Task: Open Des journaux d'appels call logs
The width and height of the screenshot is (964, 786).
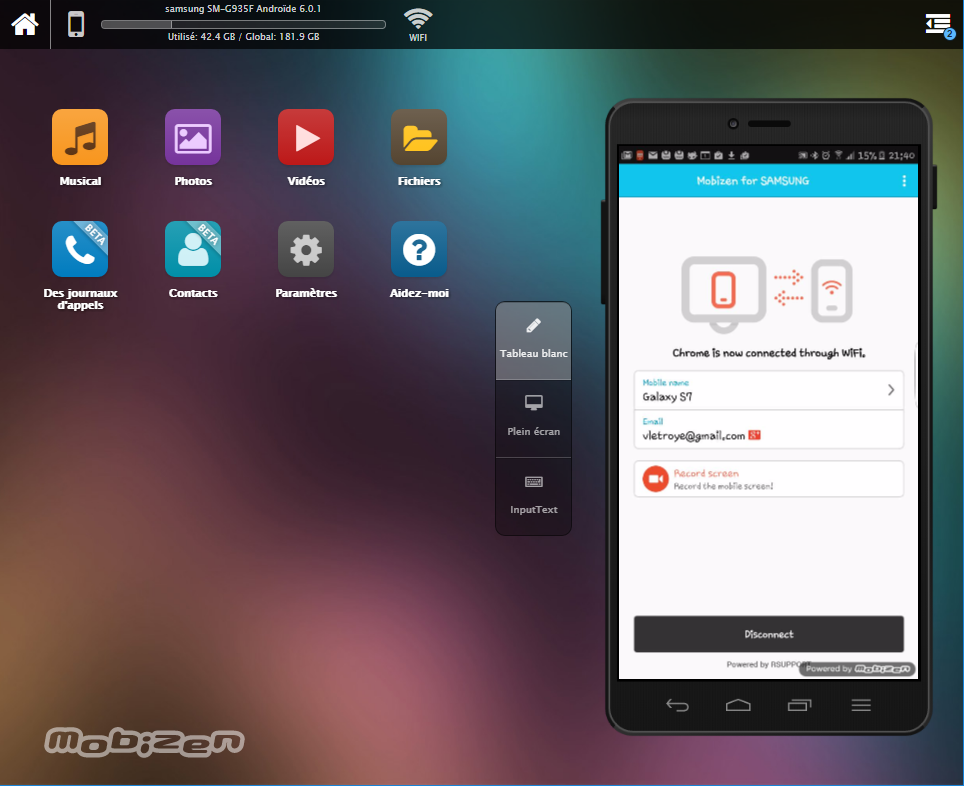Action: (80, 249)
